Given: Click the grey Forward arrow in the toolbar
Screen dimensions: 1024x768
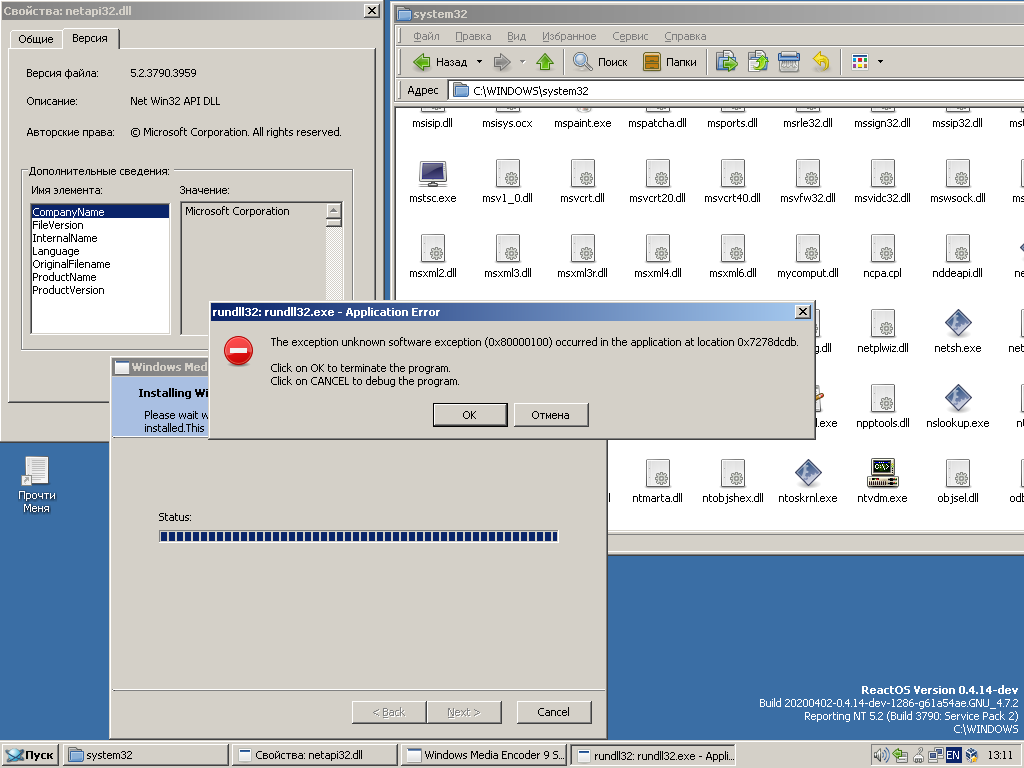Looking at the screenshot, I should click(502, 62).
